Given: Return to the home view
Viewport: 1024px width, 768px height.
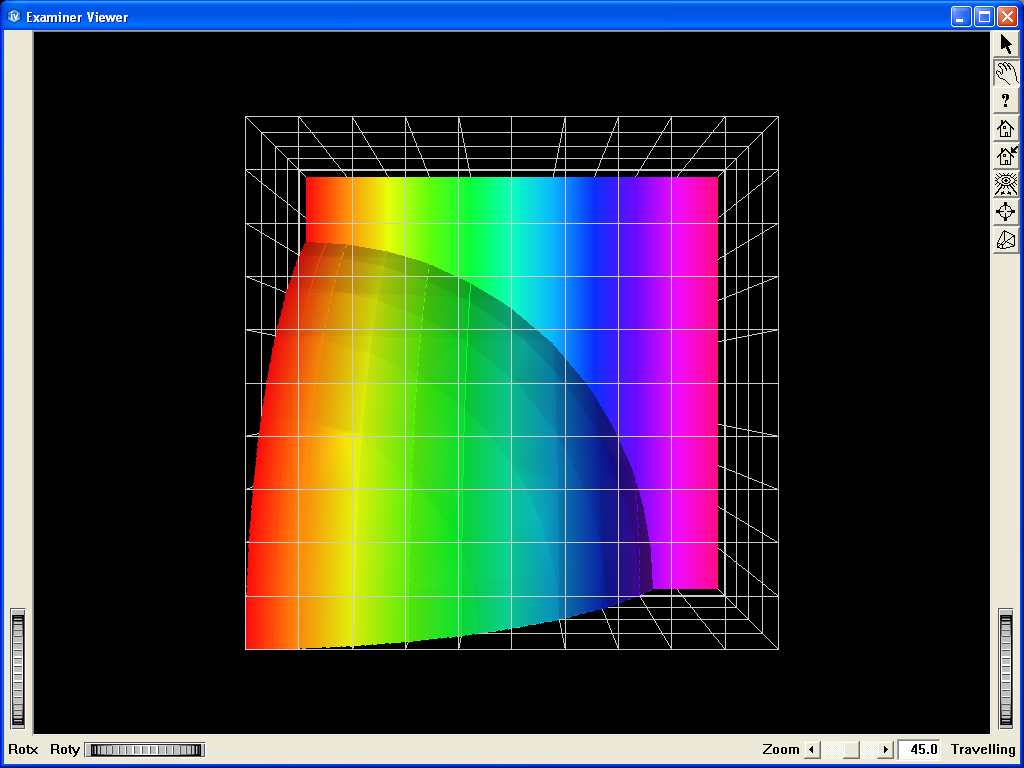Looking at the screenshot, I should [1006, 128].
